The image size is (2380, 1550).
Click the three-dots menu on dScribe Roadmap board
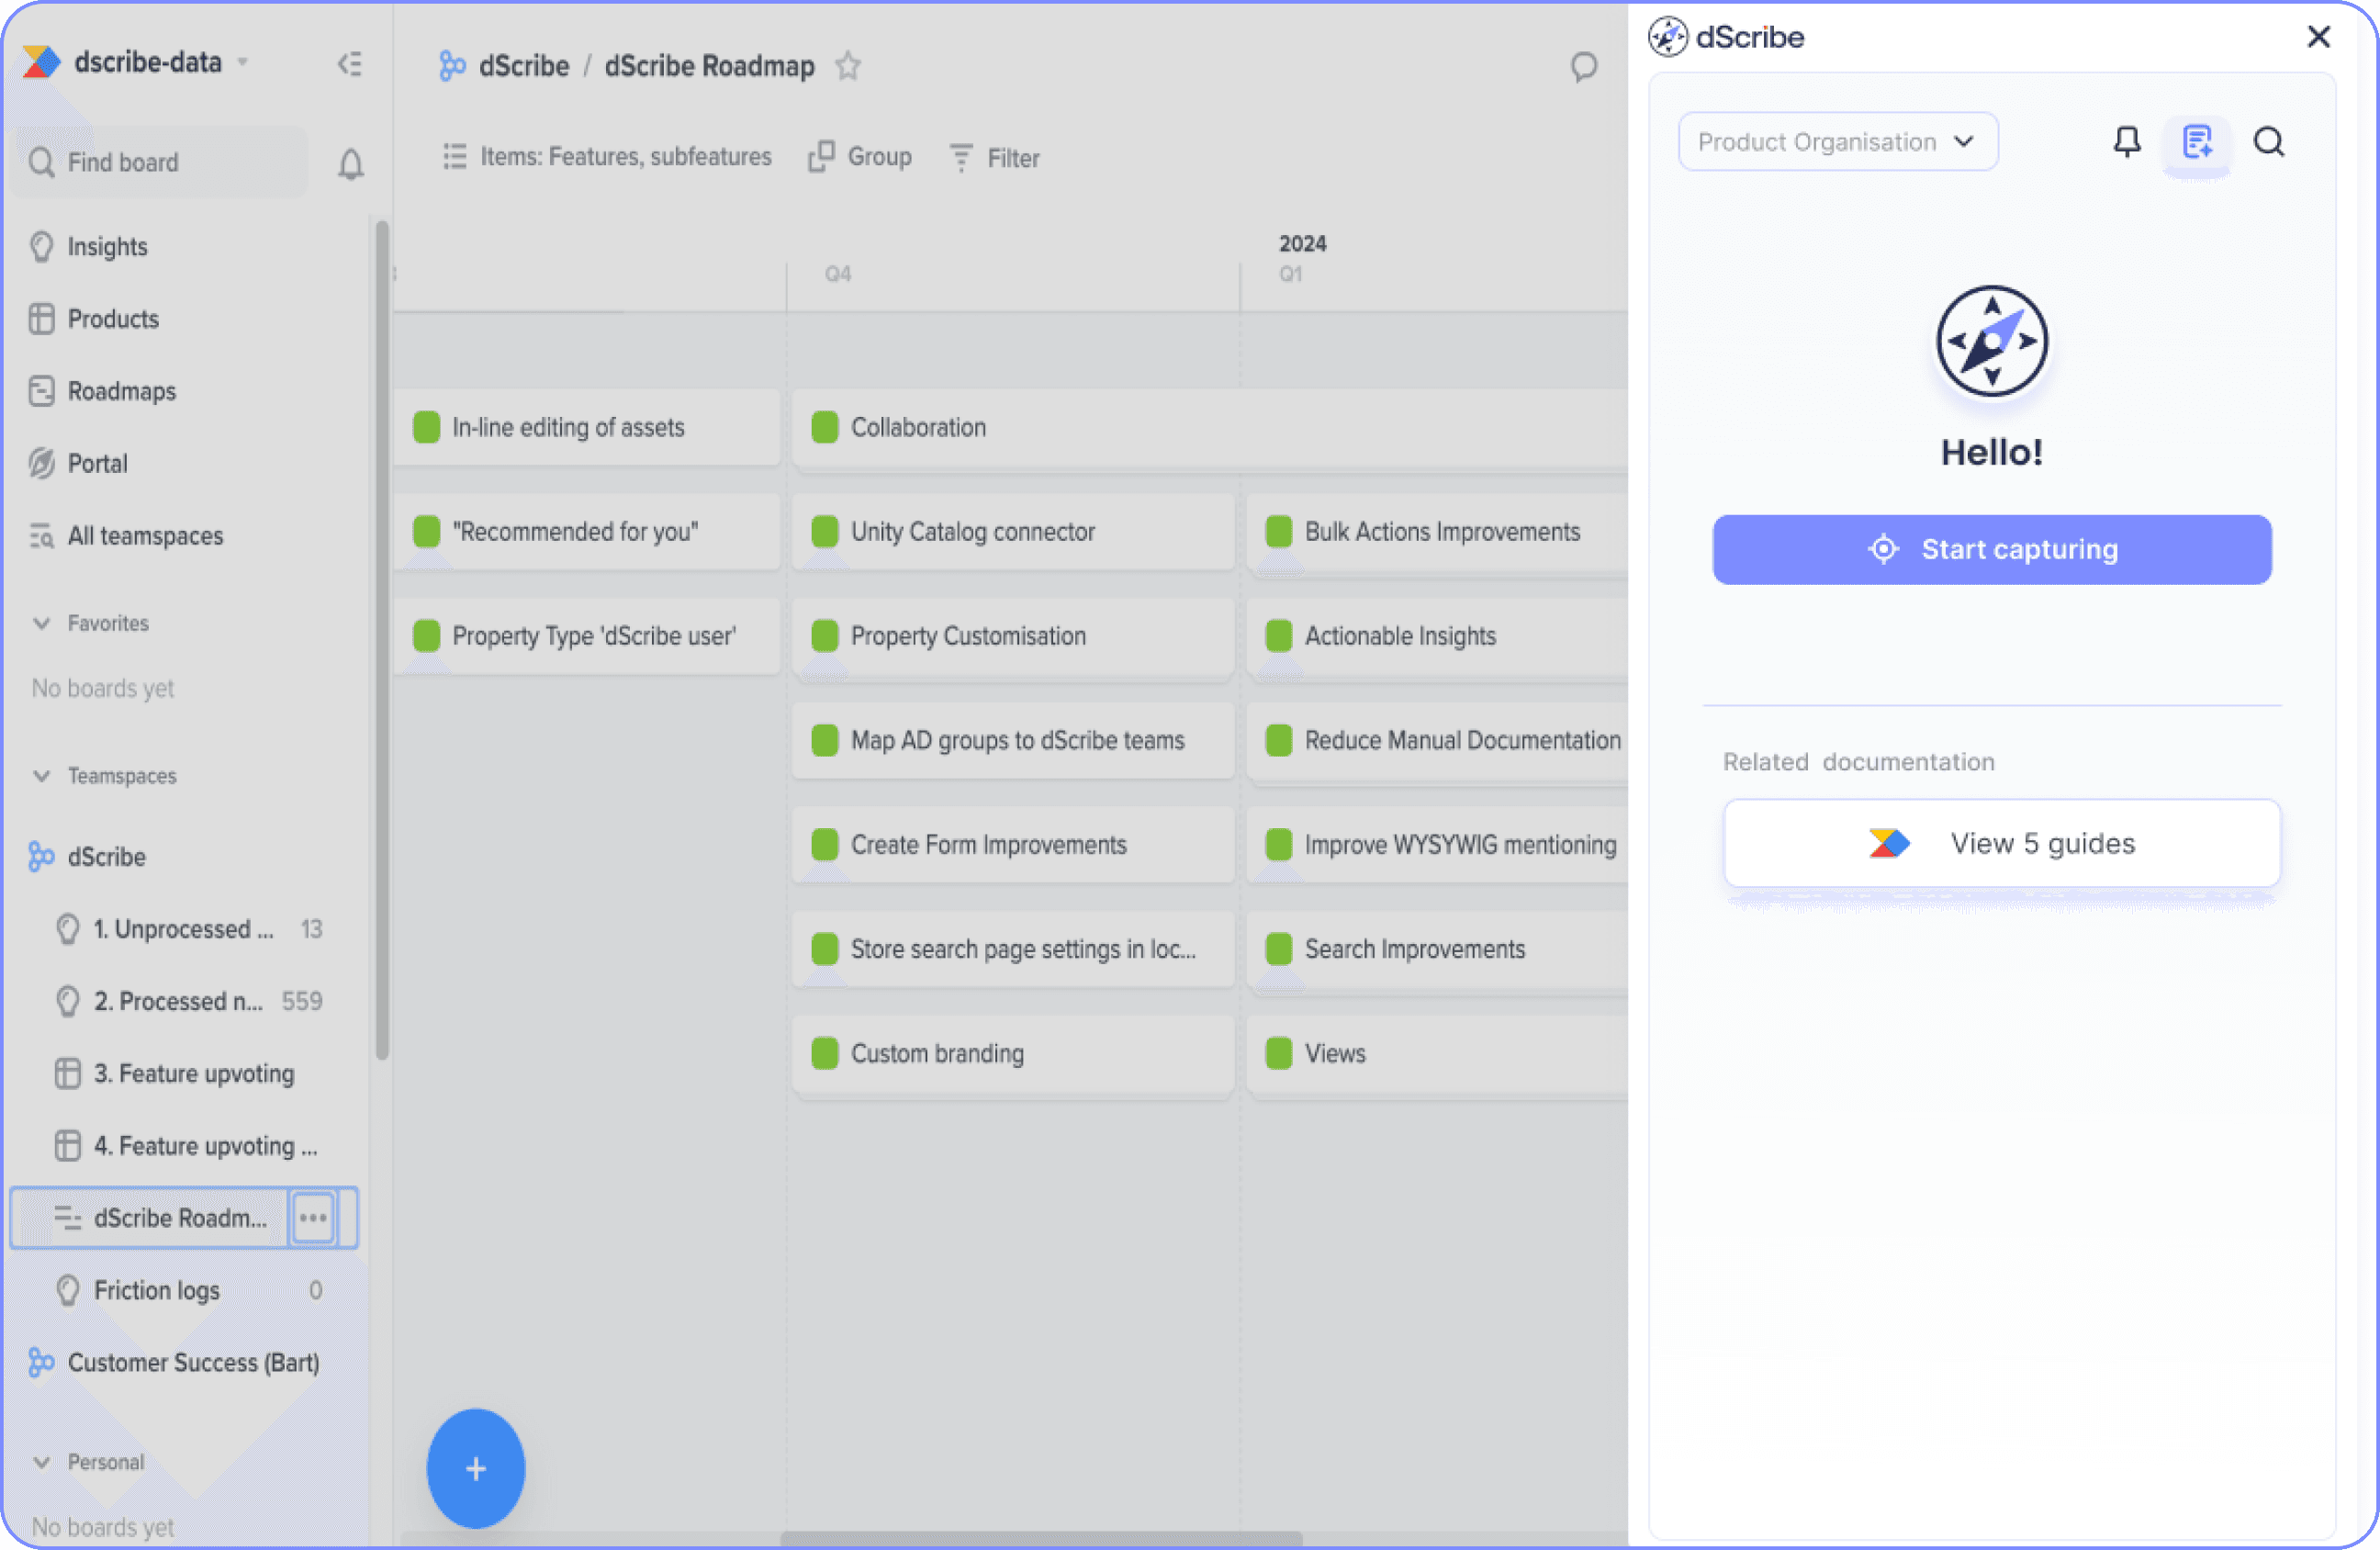tap(313, 1218)
